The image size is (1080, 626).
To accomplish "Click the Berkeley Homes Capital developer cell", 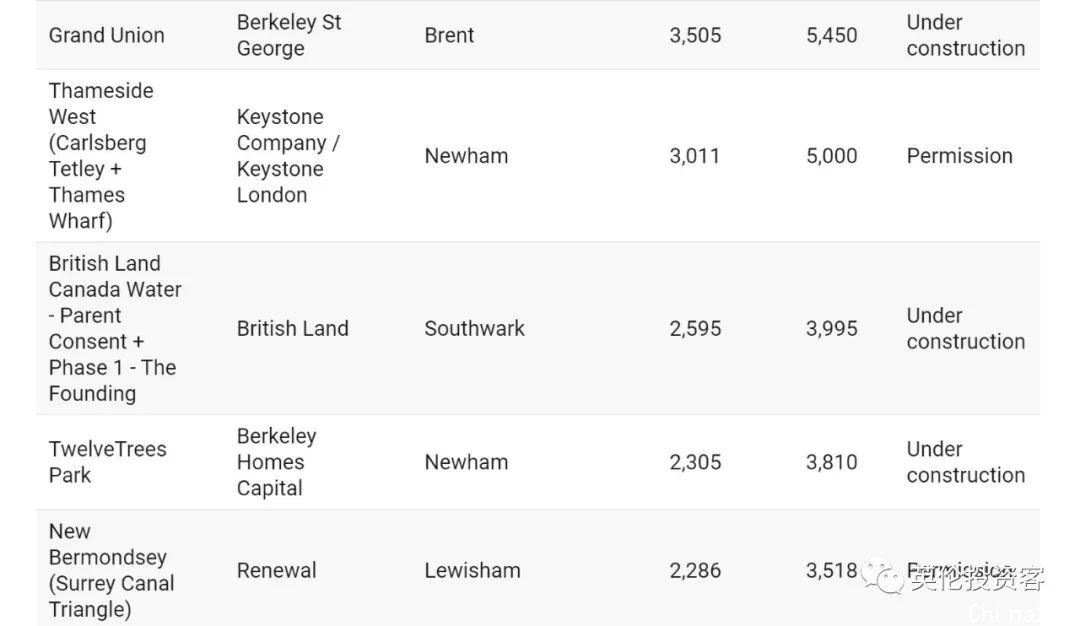I will click(x=277, y=462).
